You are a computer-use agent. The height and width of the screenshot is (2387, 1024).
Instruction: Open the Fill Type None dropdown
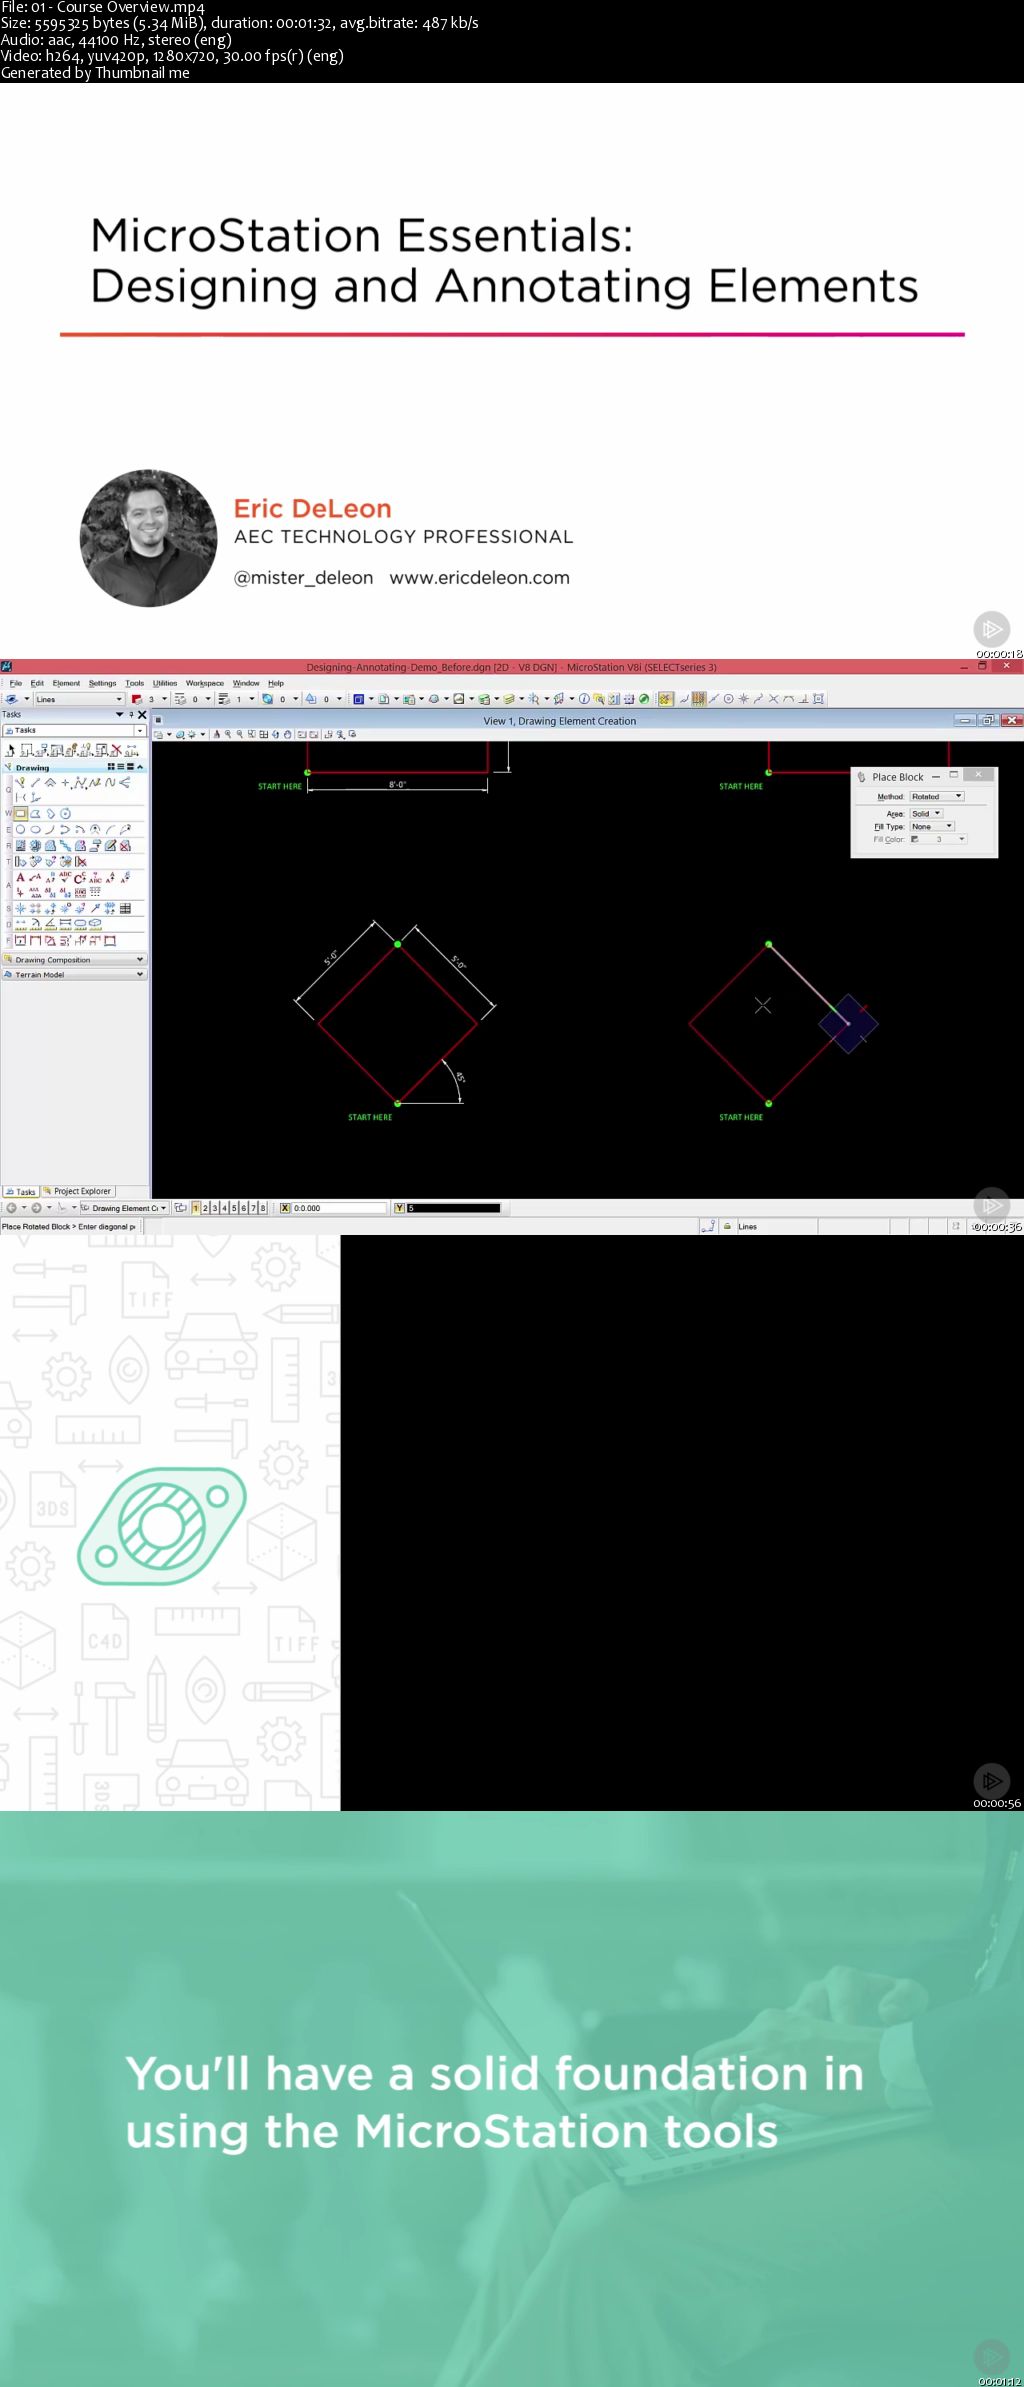click(x=932, y=827)
